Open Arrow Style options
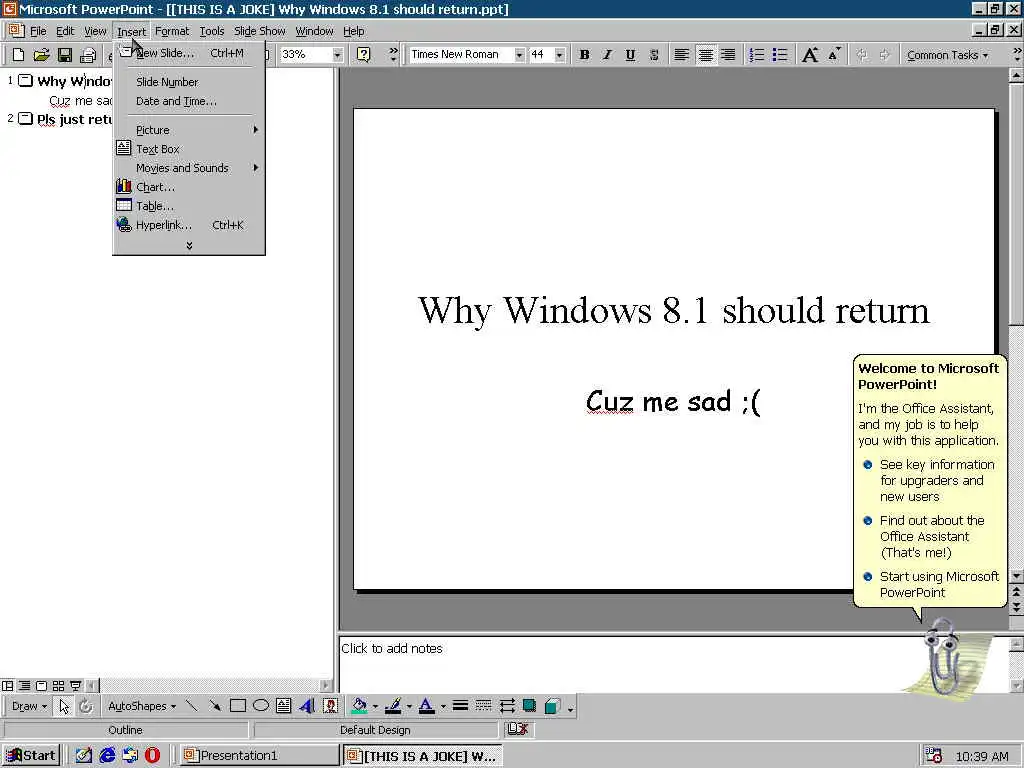 [x=507, y=706]
